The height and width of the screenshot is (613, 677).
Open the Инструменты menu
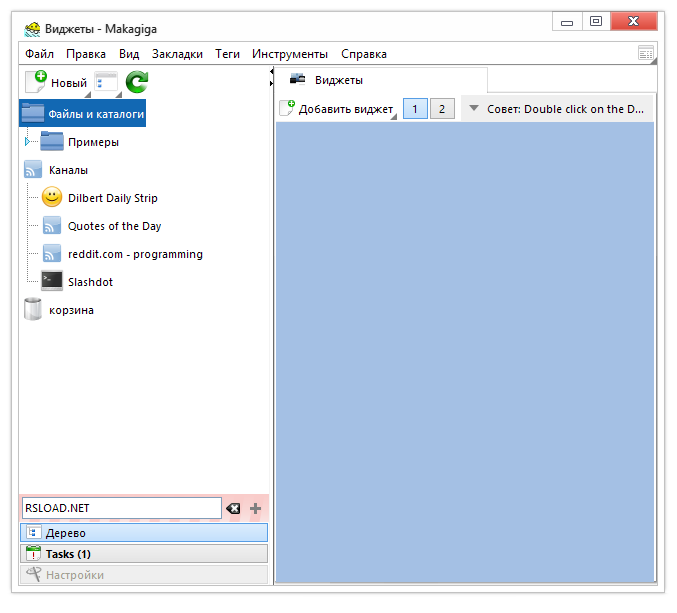290,54
